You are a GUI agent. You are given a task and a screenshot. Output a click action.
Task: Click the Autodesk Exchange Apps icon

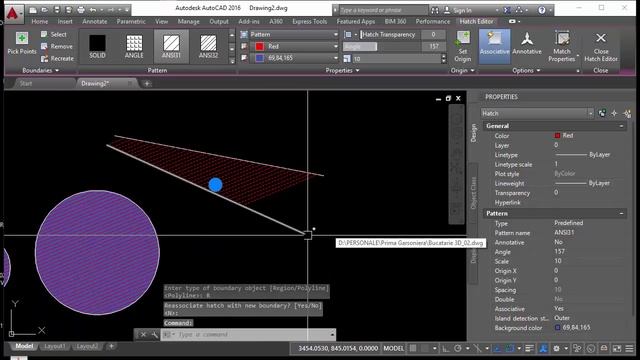[x=507, y=10]
